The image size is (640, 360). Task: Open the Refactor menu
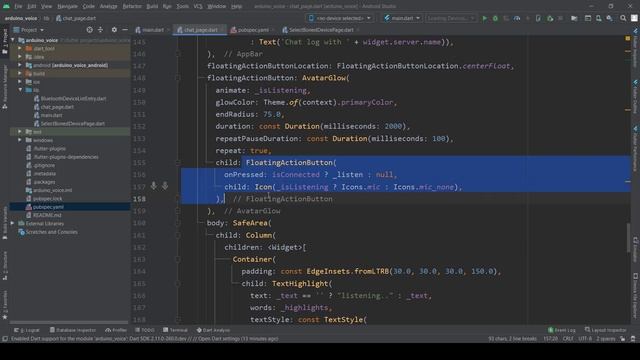pyautogui.click(x=132, y=6)
